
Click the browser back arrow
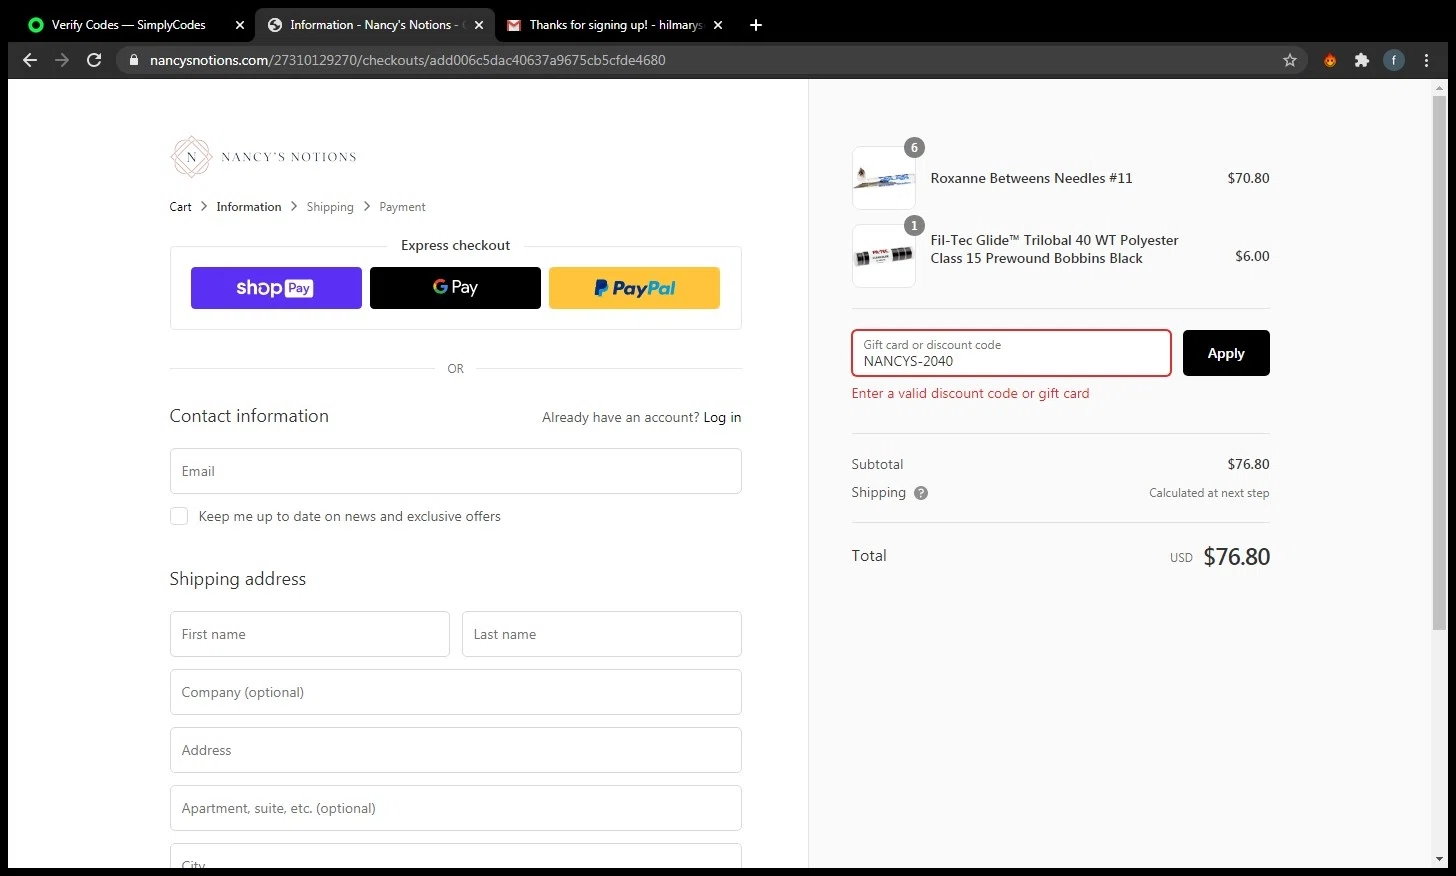30,60
